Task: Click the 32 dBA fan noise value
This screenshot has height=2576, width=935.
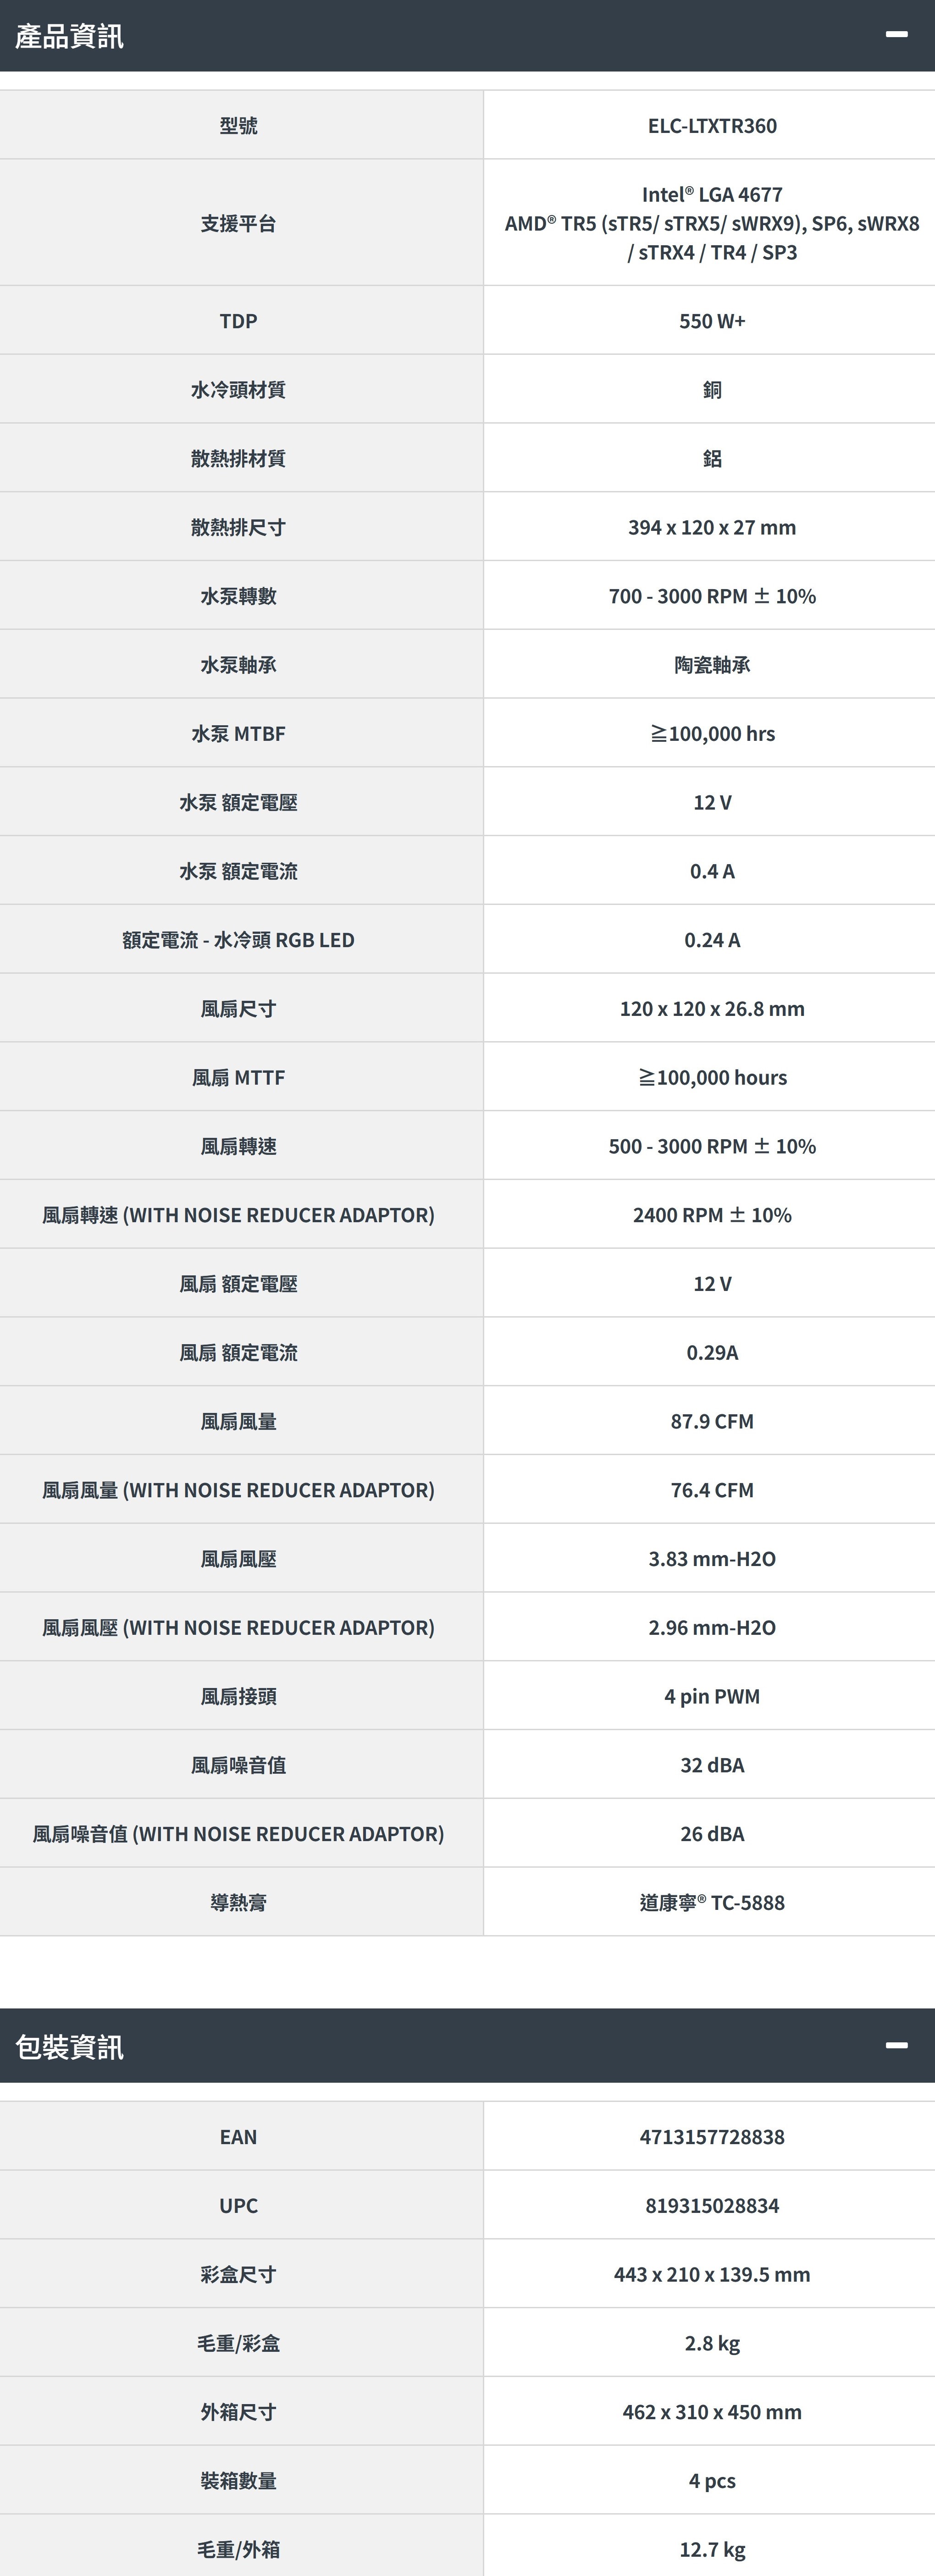Action: click(712, 1766)
